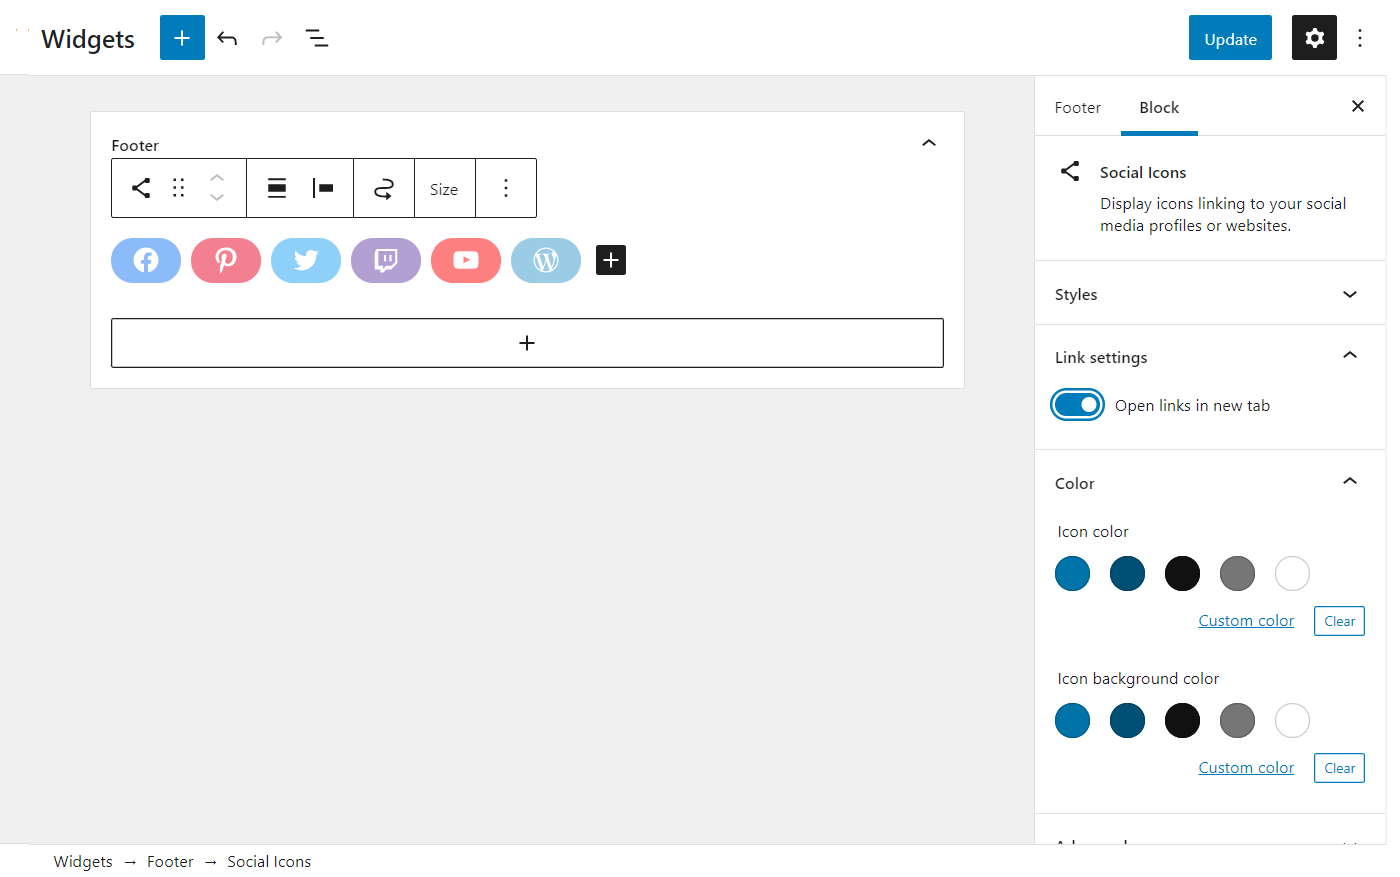Screen dimensions: 1400x877
Task: Click the Undo arrow
Action: pyautogui.click(x=227, y=37)
